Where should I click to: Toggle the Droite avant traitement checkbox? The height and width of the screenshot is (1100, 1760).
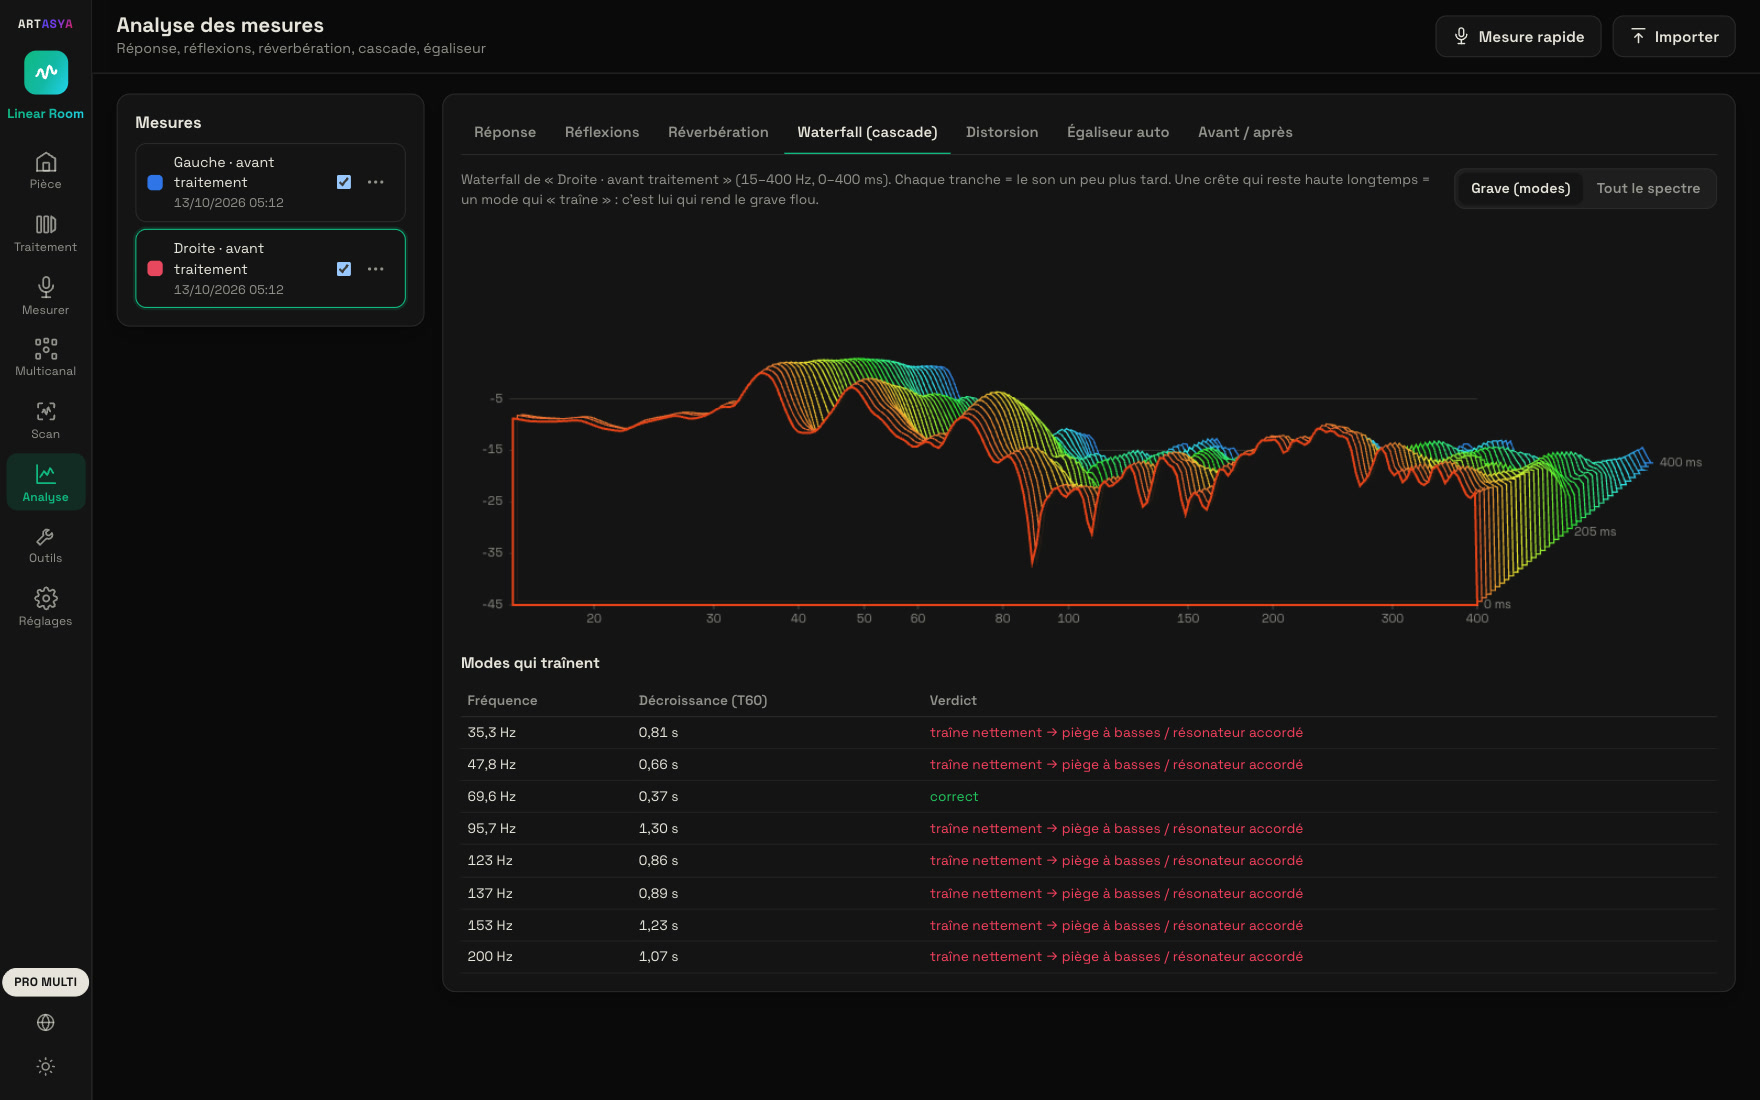[x=344, y=269]
